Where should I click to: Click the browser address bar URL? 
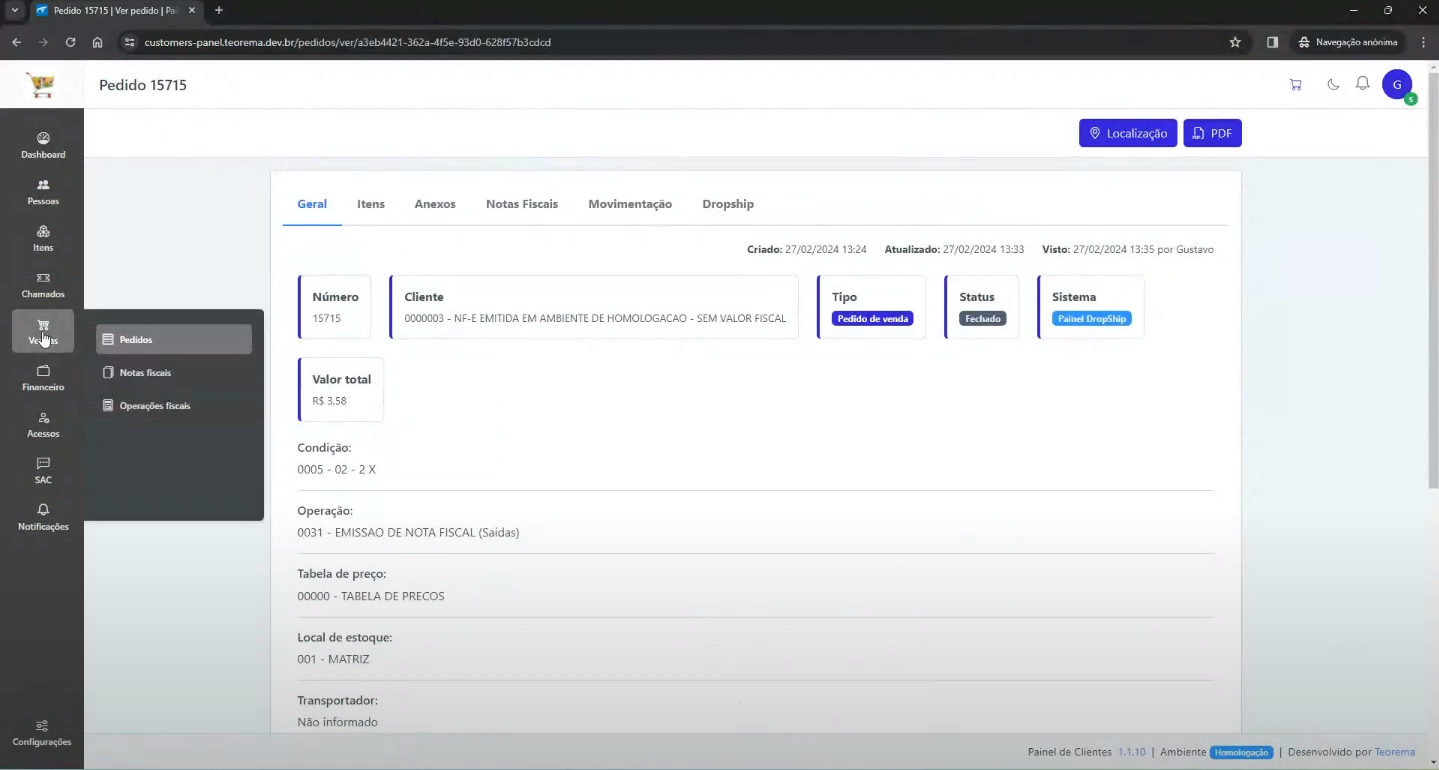coord(348,42)
